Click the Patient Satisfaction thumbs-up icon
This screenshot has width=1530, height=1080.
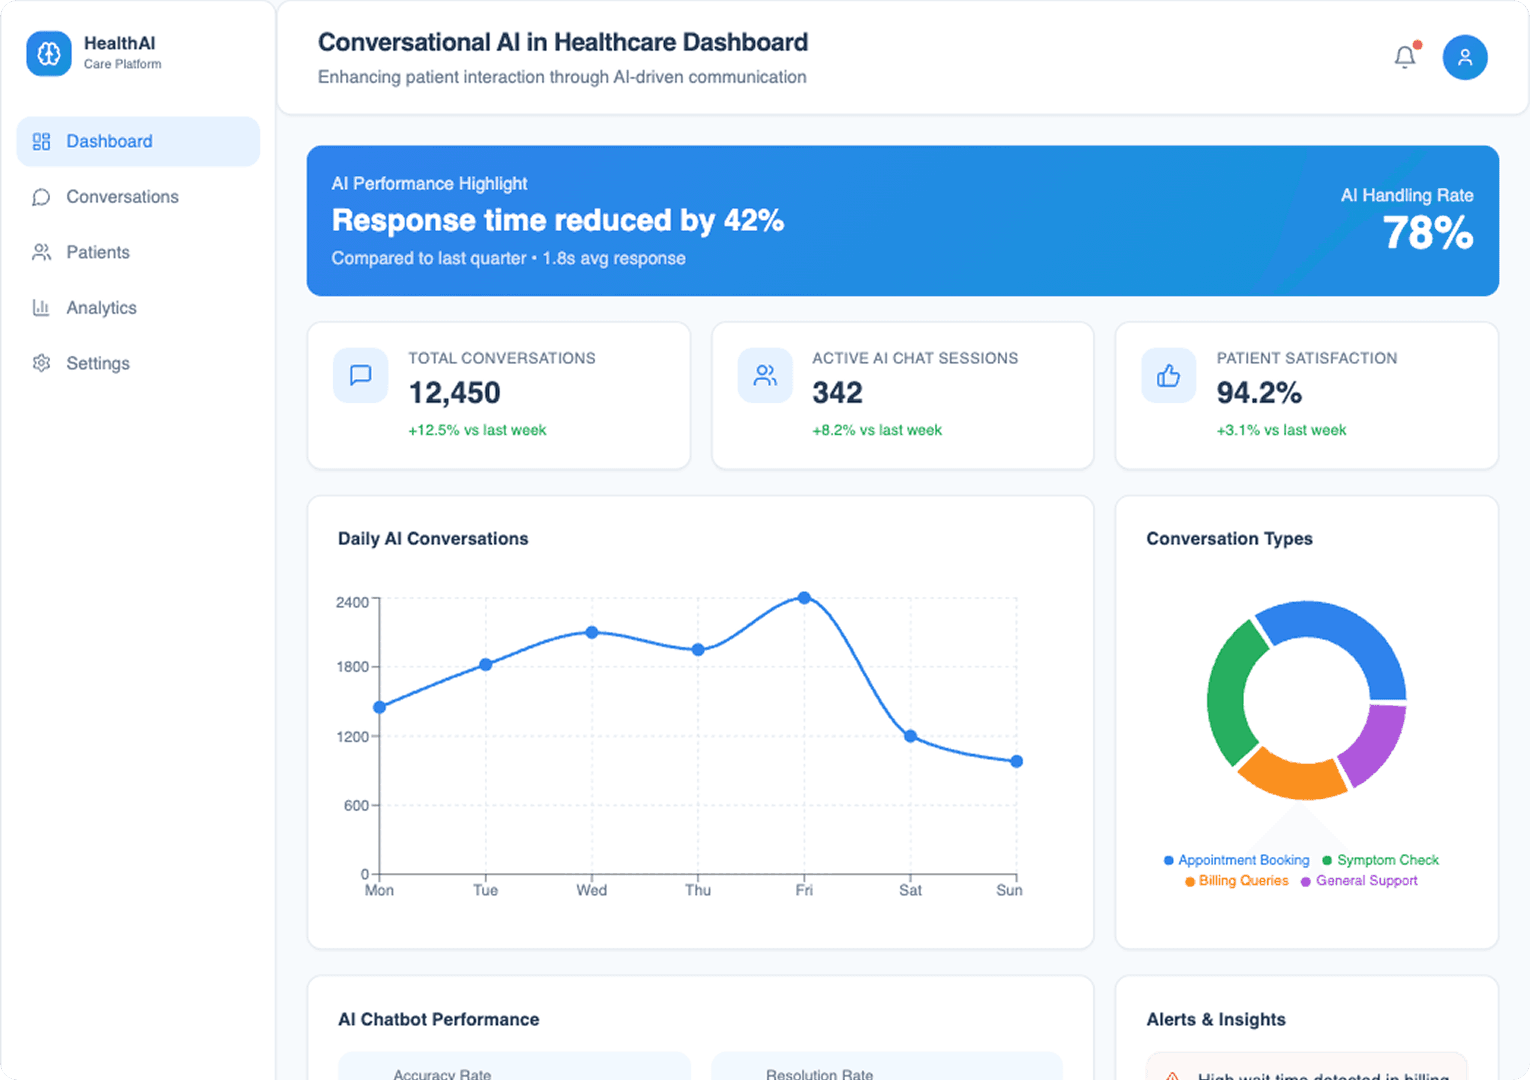coord(1168,375)
